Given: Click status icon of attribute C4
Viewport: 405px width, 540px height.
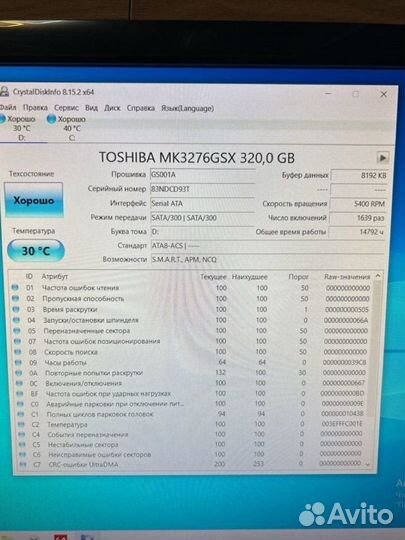Looking at the screenshot, I should coord(22,435).
